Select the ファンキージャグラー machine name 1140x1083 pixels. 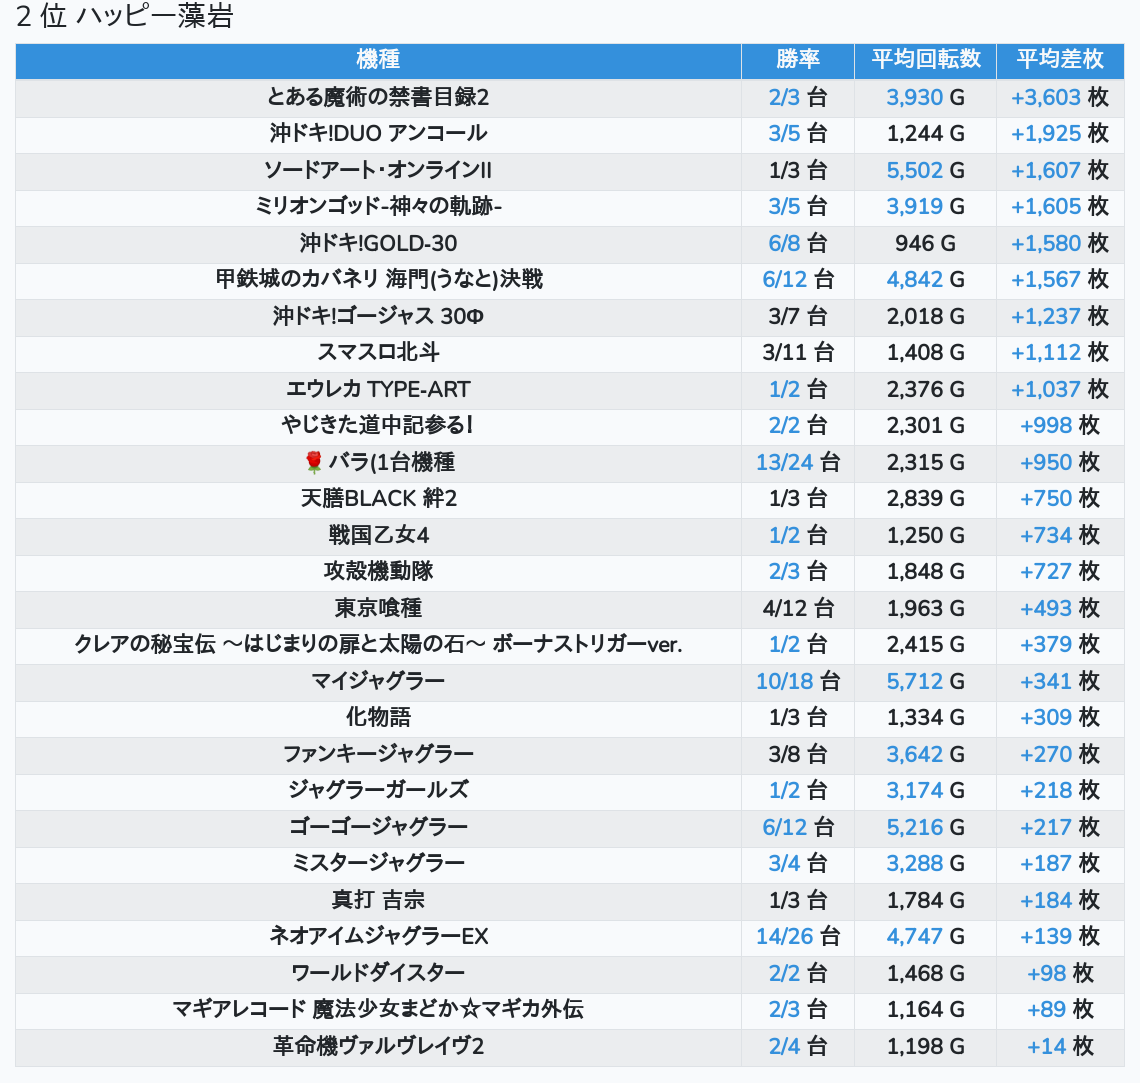(x=378, y=754)
